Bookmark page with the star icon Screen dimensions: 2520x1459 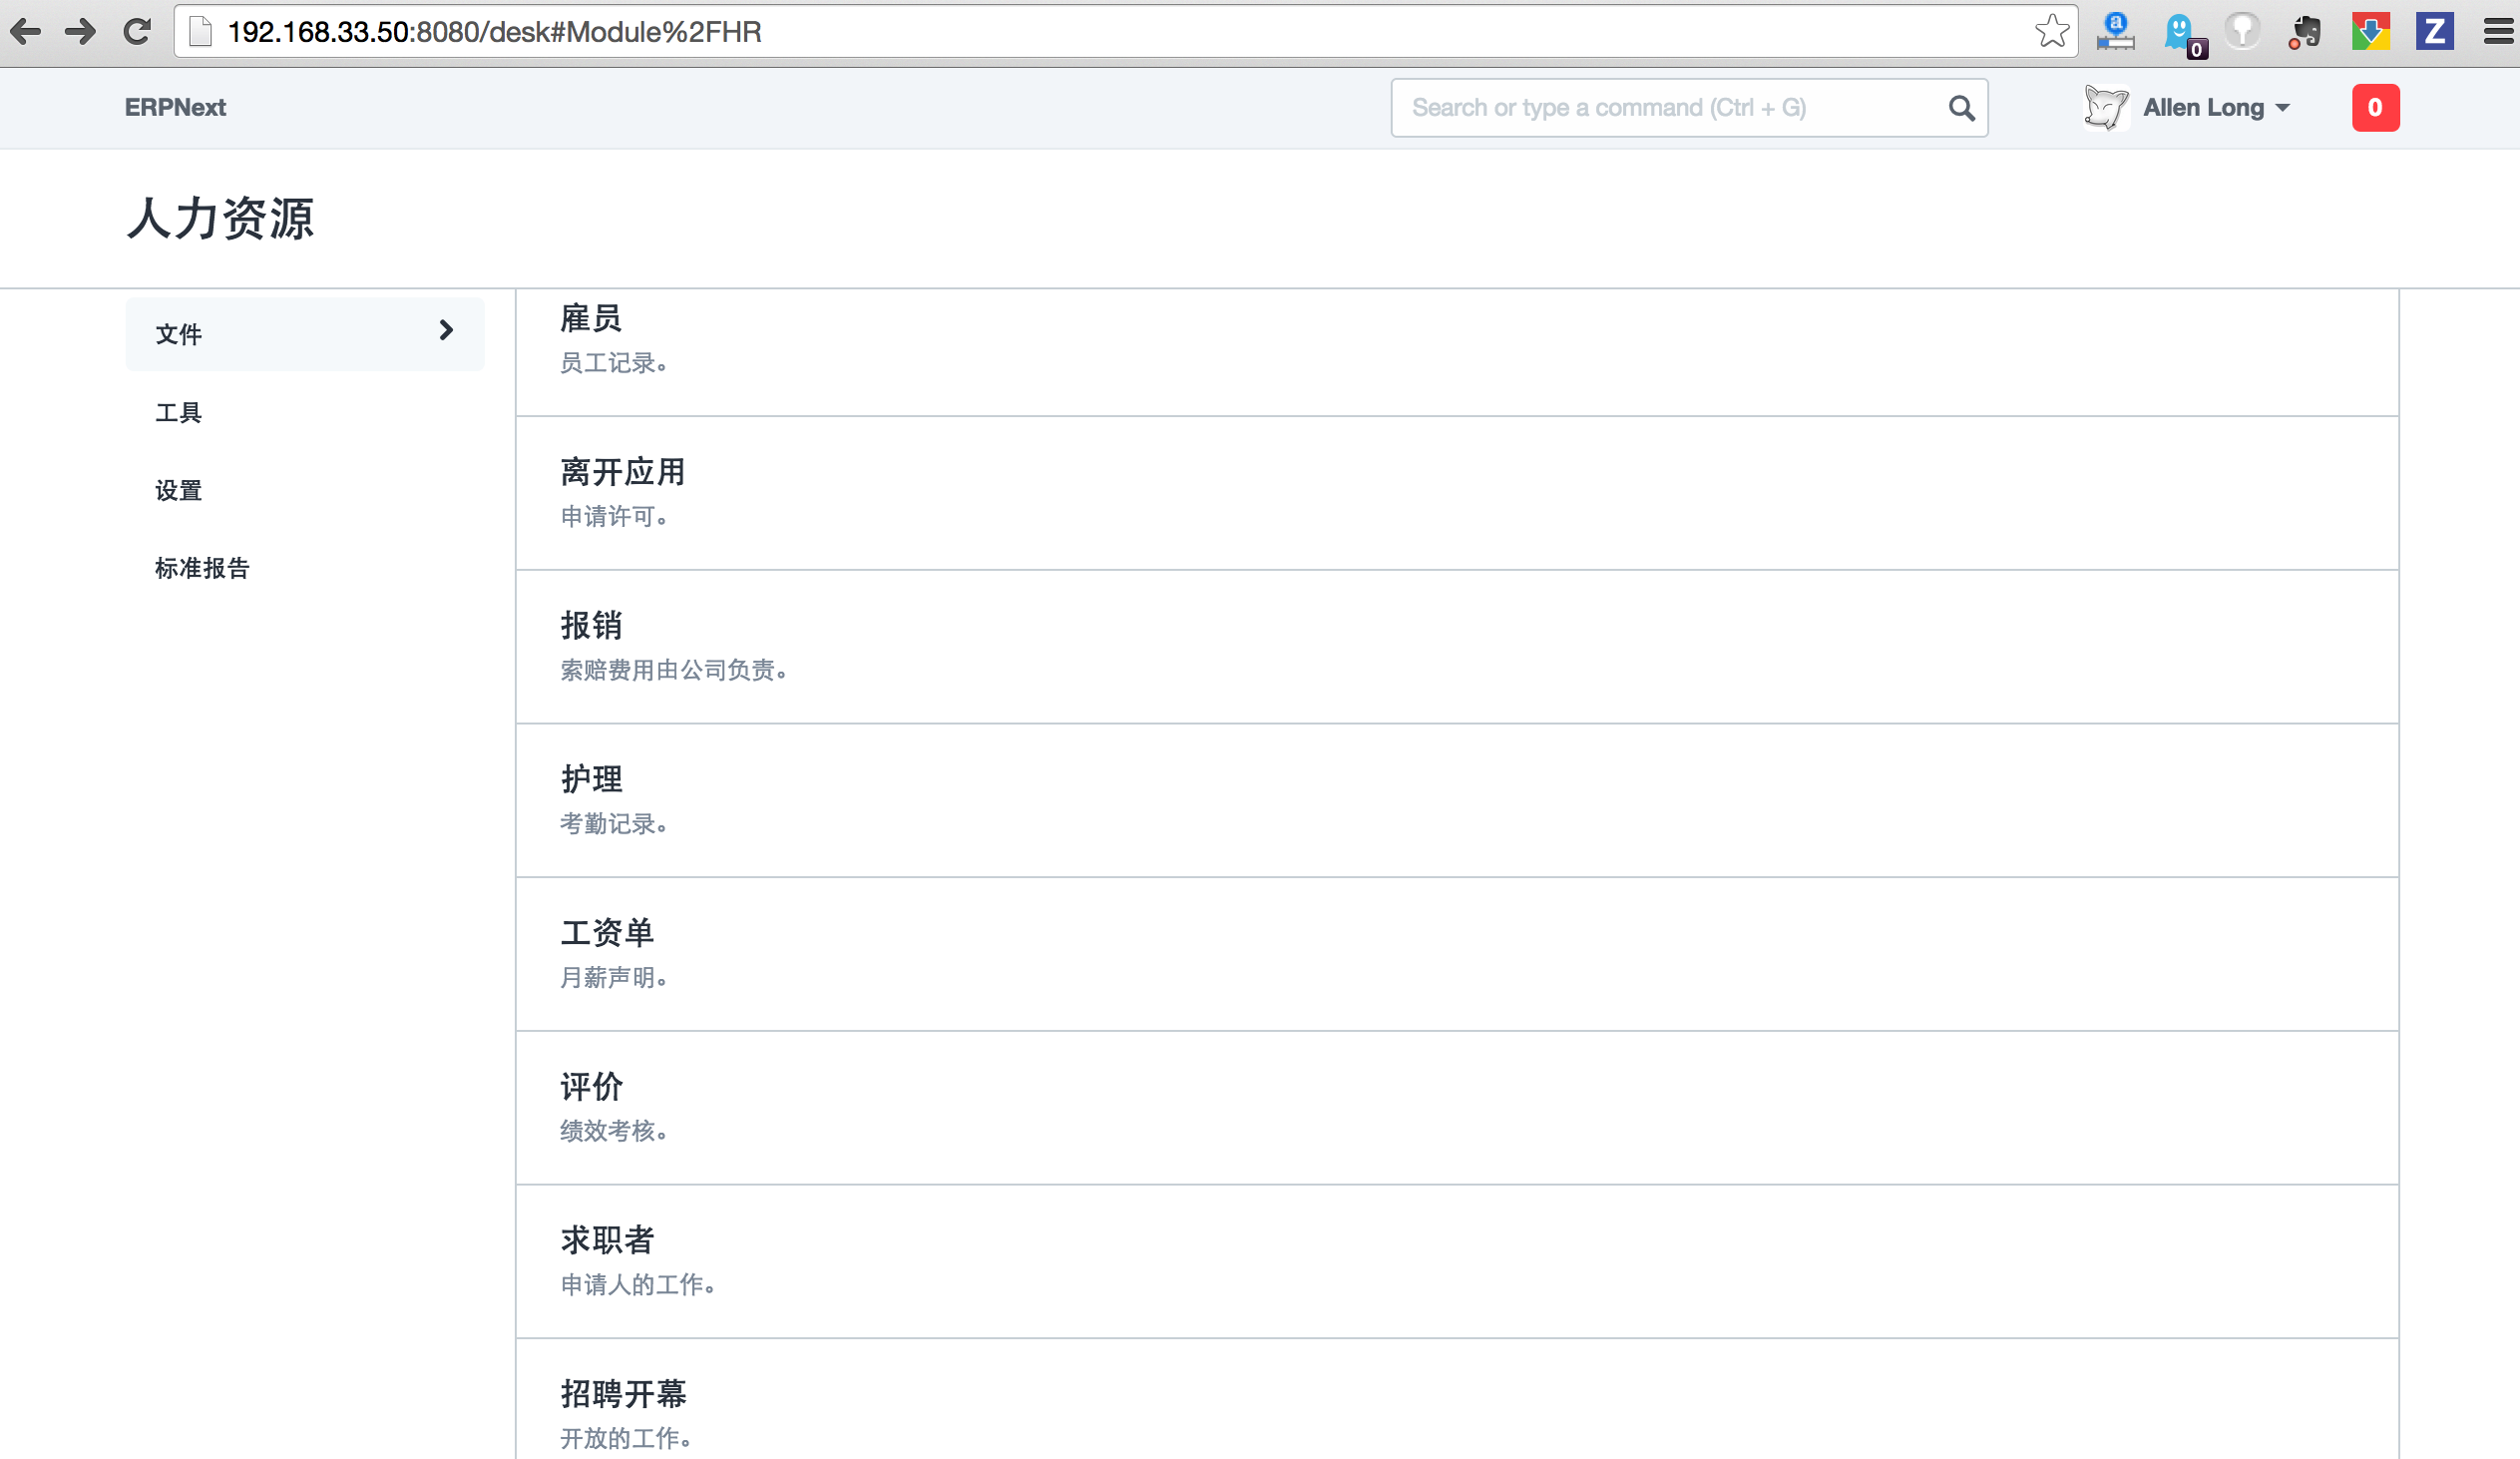[x=2052, y=32]
